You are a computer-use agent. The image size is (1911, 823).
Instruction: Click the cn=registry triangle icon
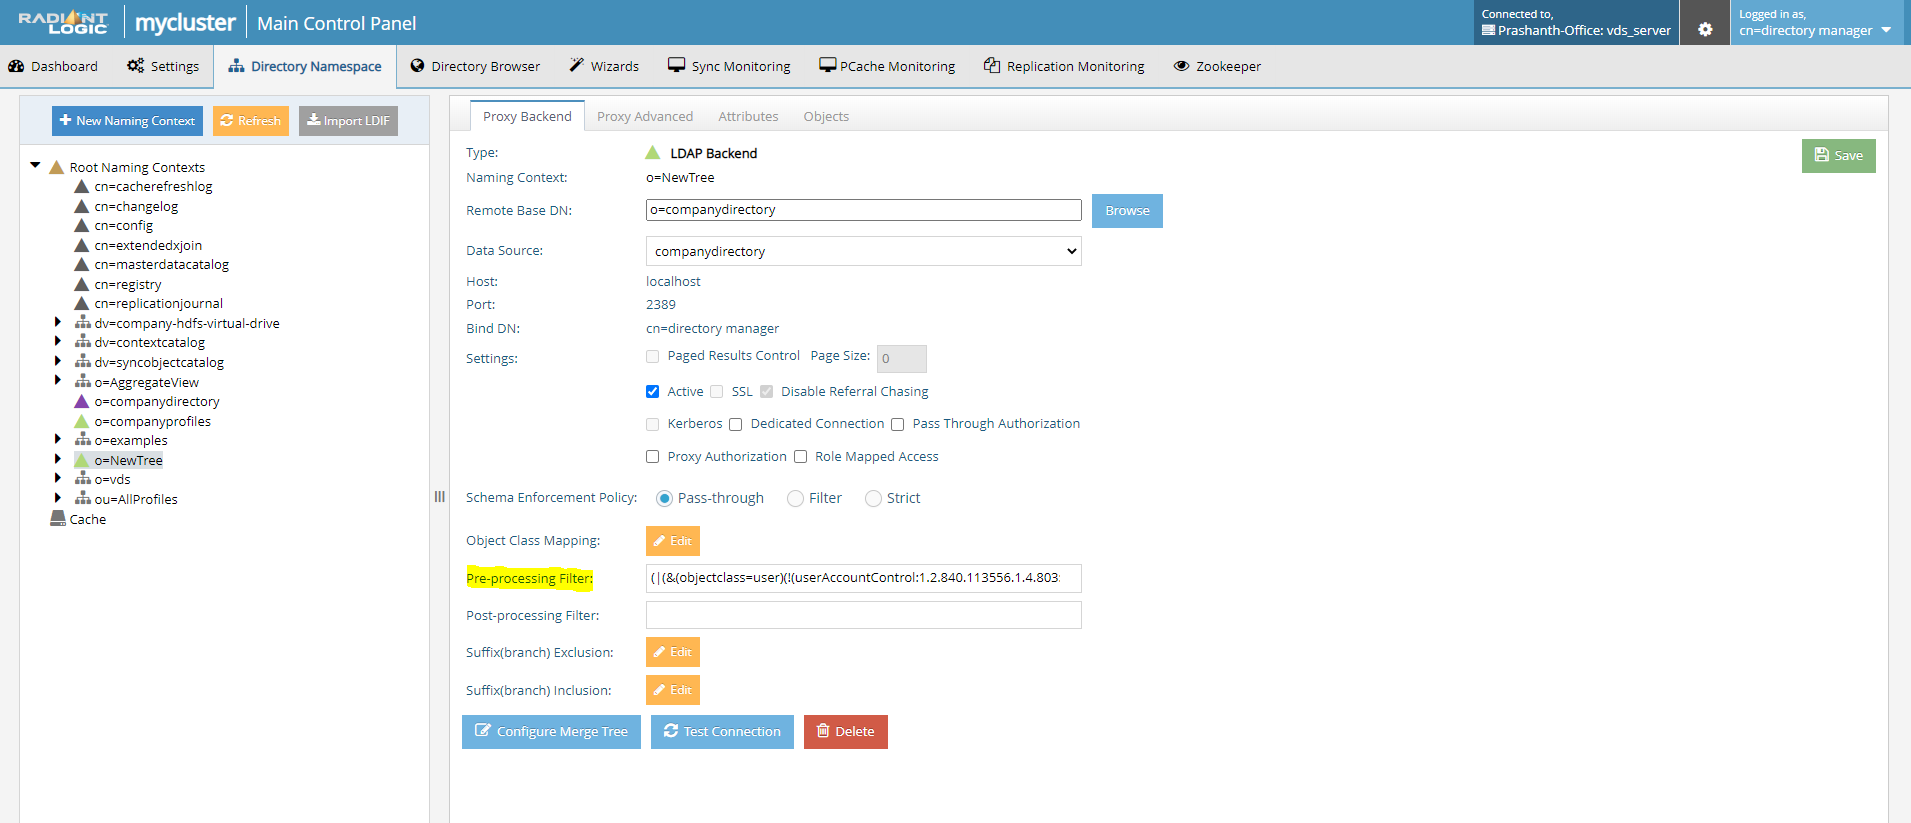pos(82,284)
